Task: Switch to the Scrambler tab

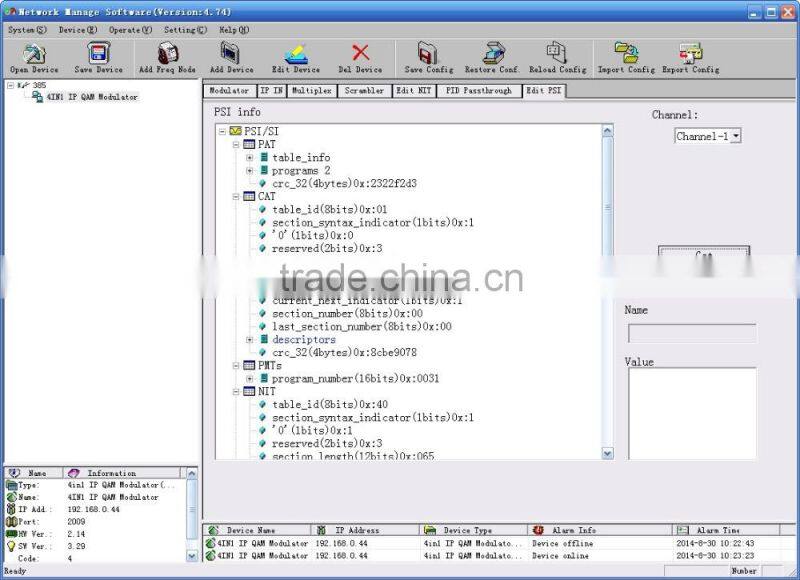Action: (x=363, y=90)
